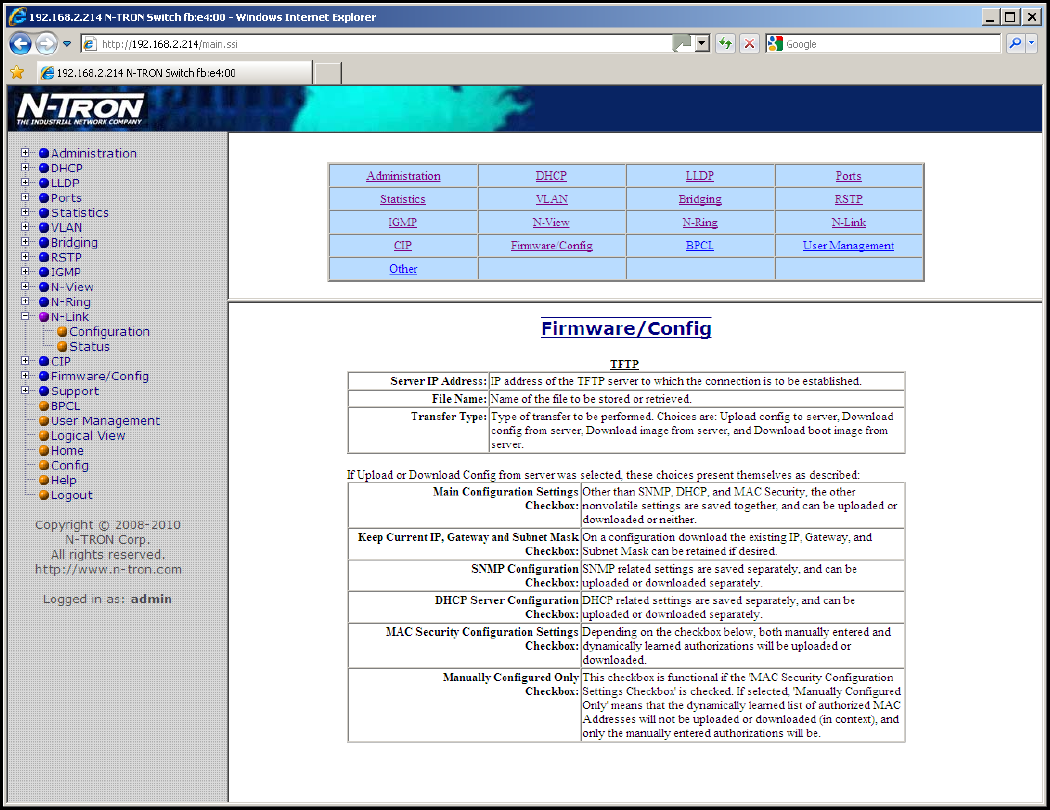Viewport: 1050px width, 810px height.
Task: Click the BPCL orange bullet icon
Action: point(44,406)
